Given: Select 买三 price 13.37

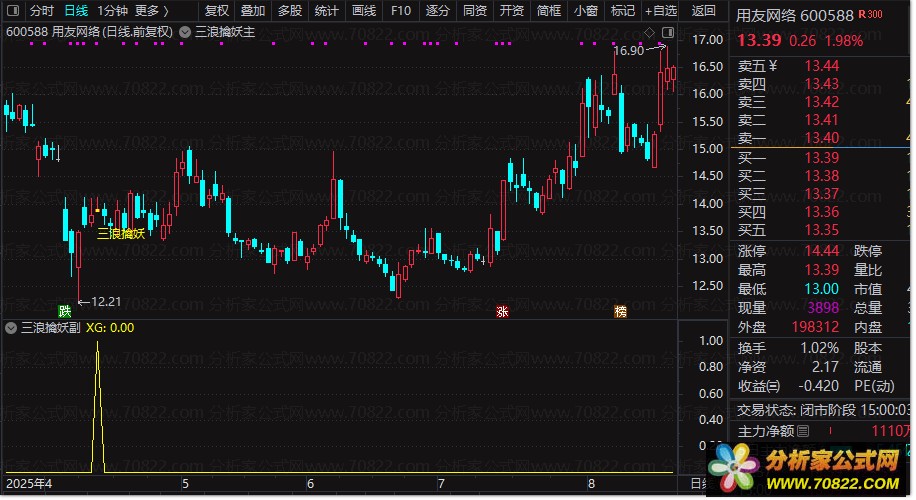Looking at the screenshot, I should click(x=821, y=194).
